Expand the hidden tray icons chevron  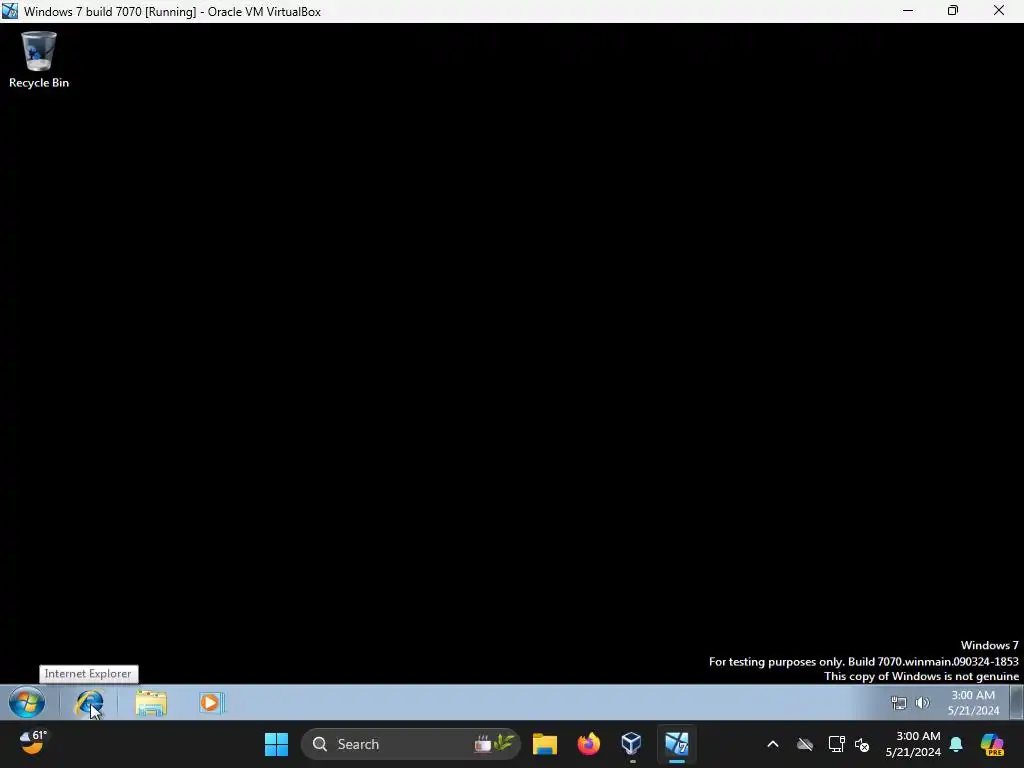pos(773,744)
